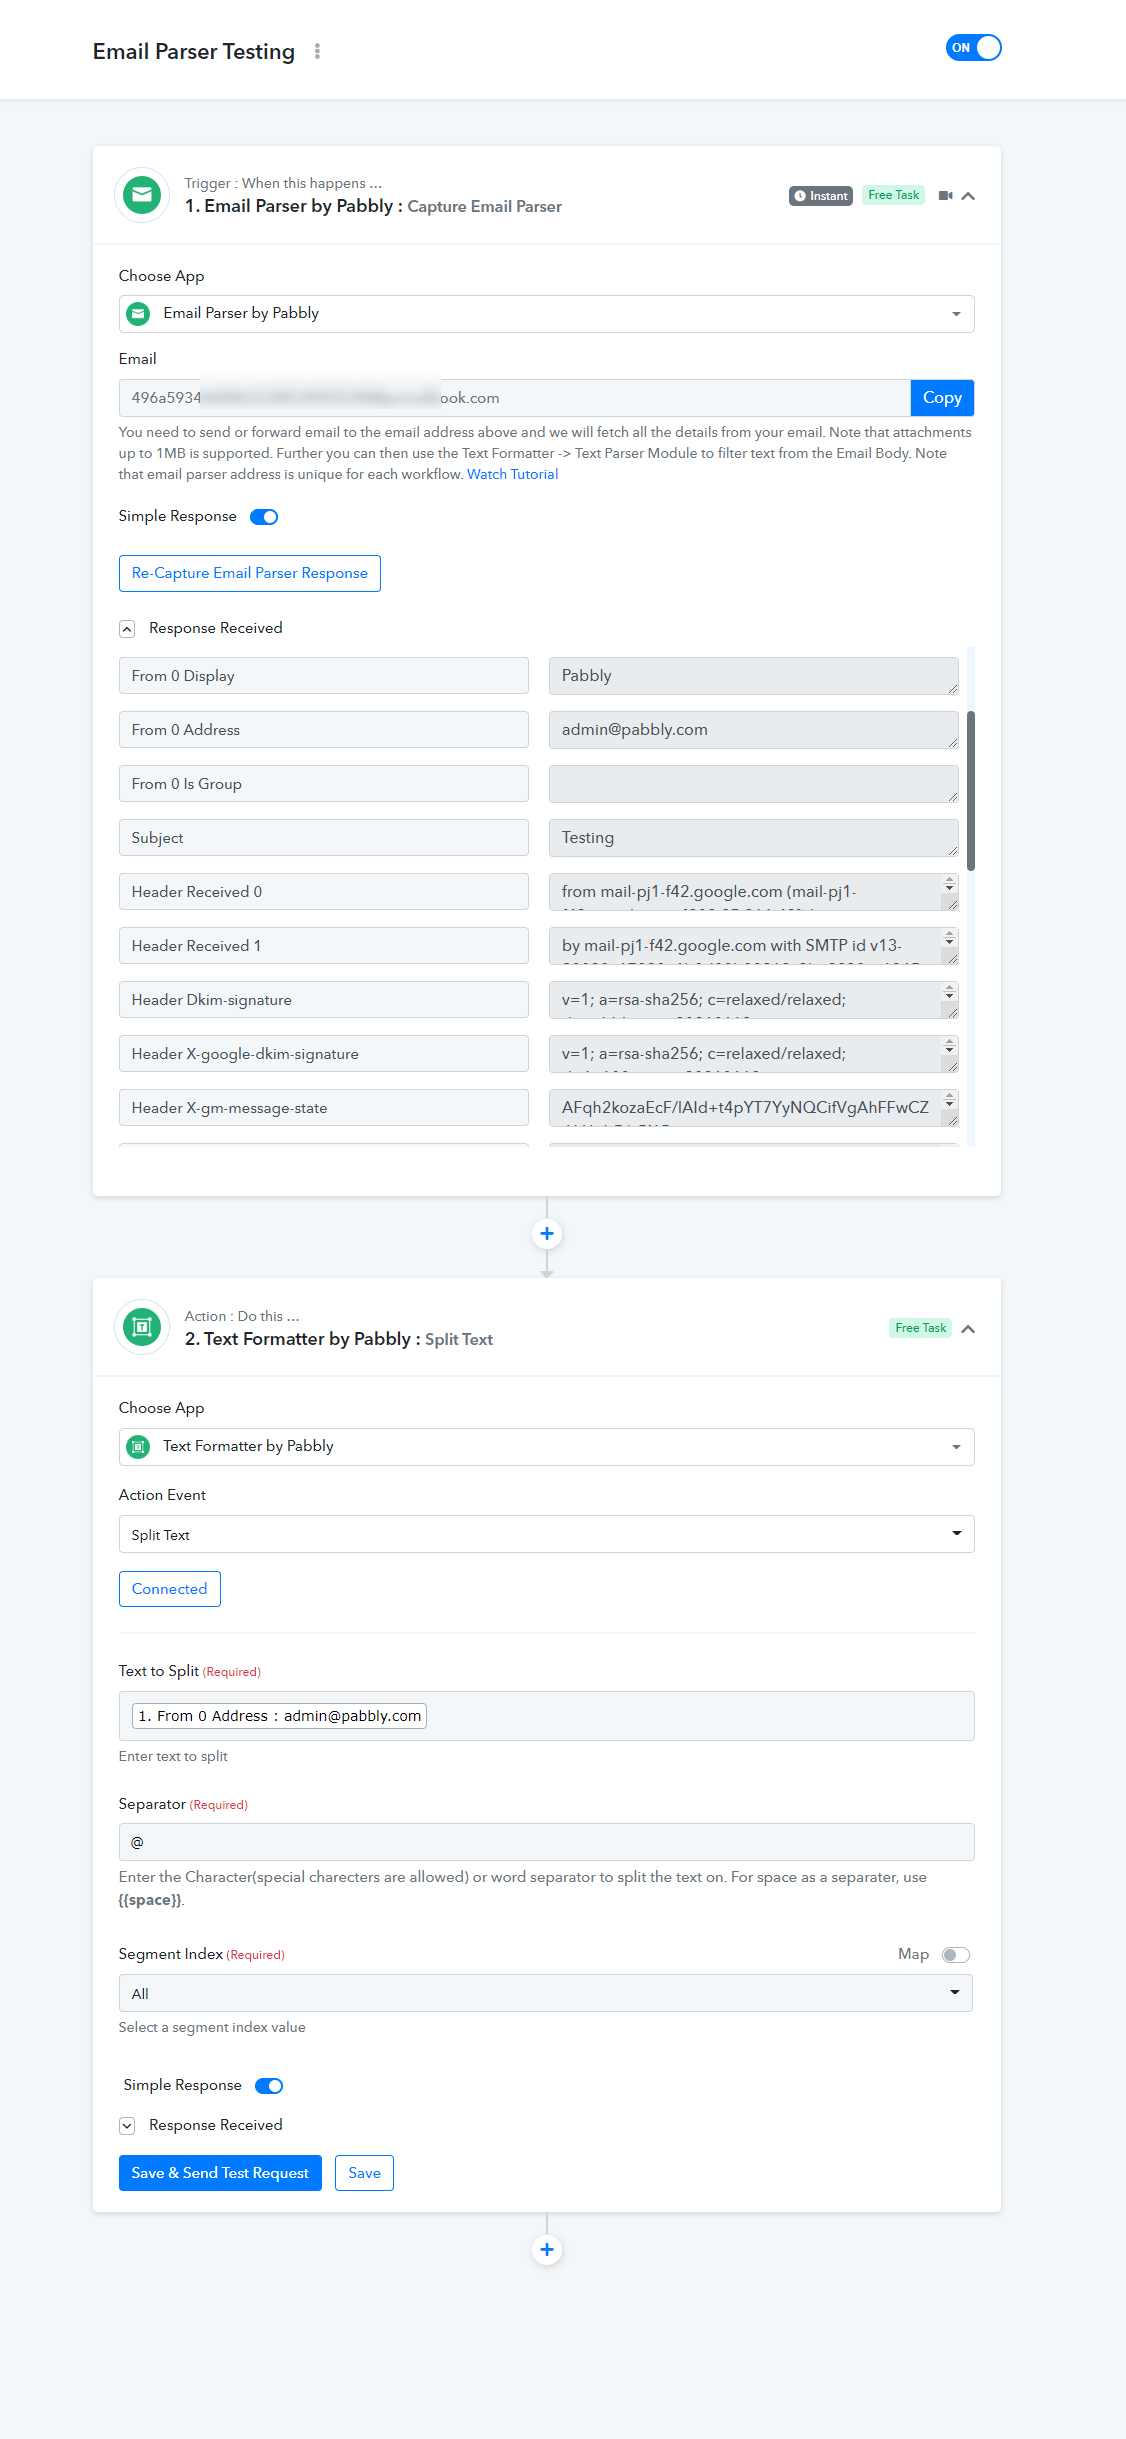
Task: Click the mapped From 0 Address tag
Action: (279, 1716)
